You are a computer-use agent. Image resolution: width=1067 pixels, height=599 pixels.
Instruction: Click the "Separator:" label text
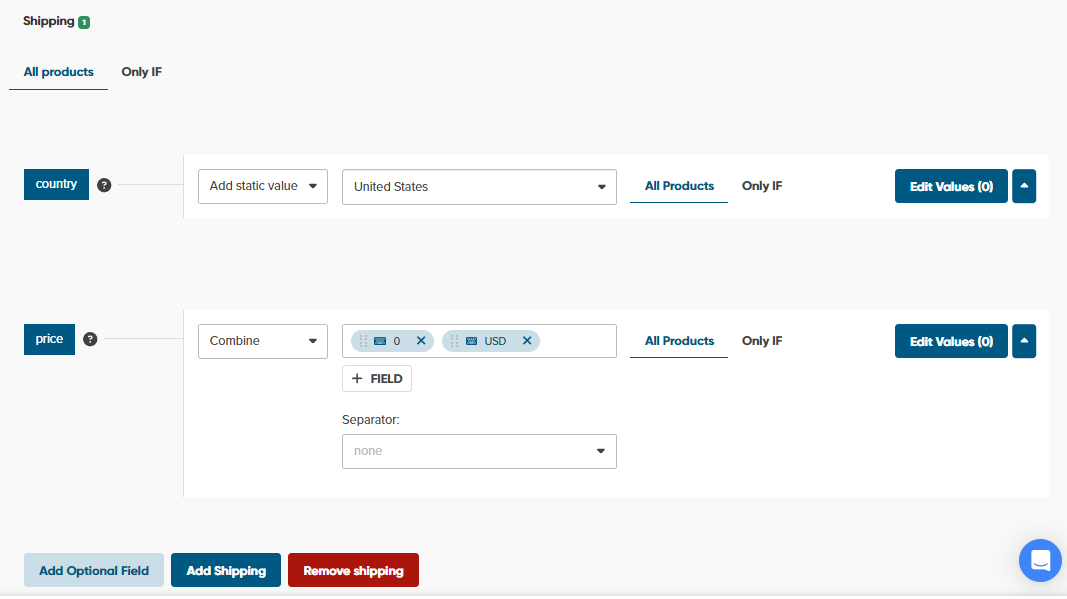point(371,420)
